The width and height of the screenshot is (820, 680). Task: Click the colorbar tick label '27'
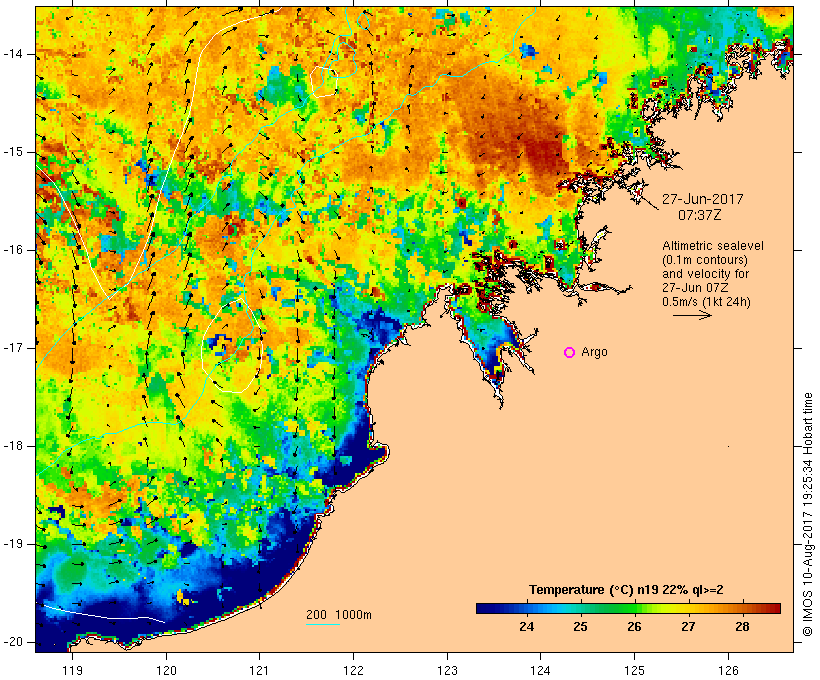(688, 626)
